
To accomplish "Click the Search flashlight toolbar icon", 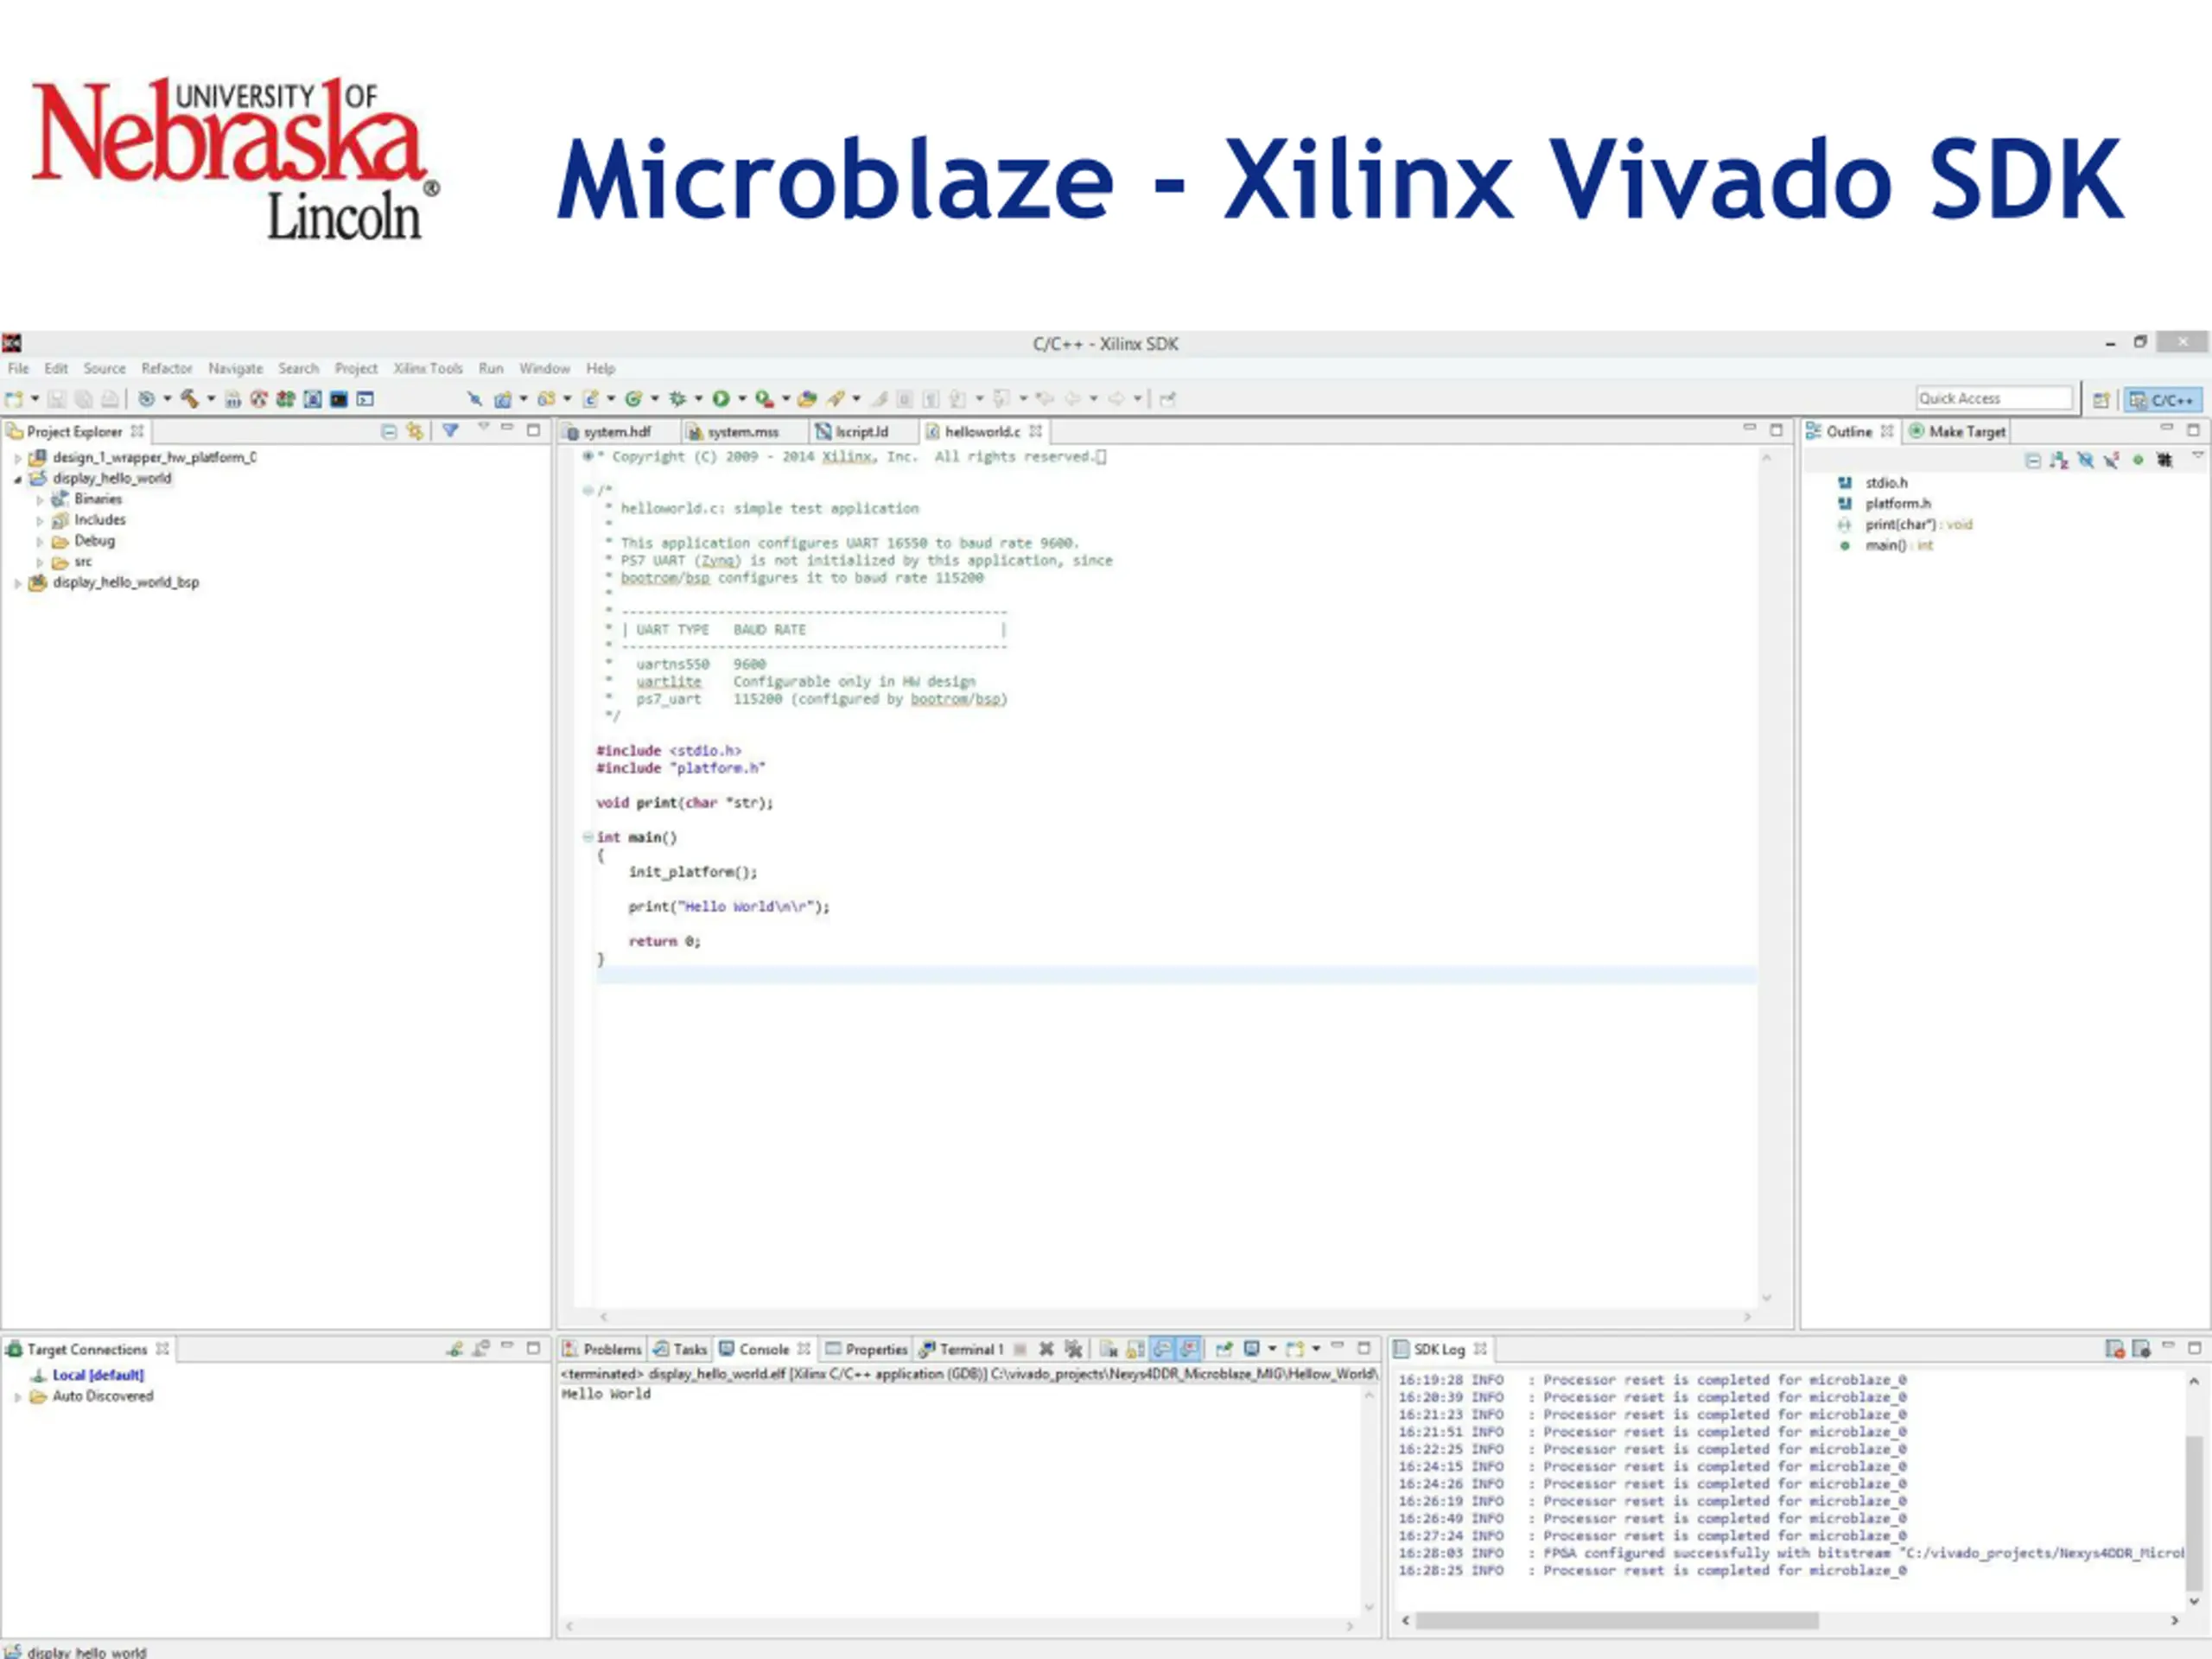I will (x=836, y=399).
